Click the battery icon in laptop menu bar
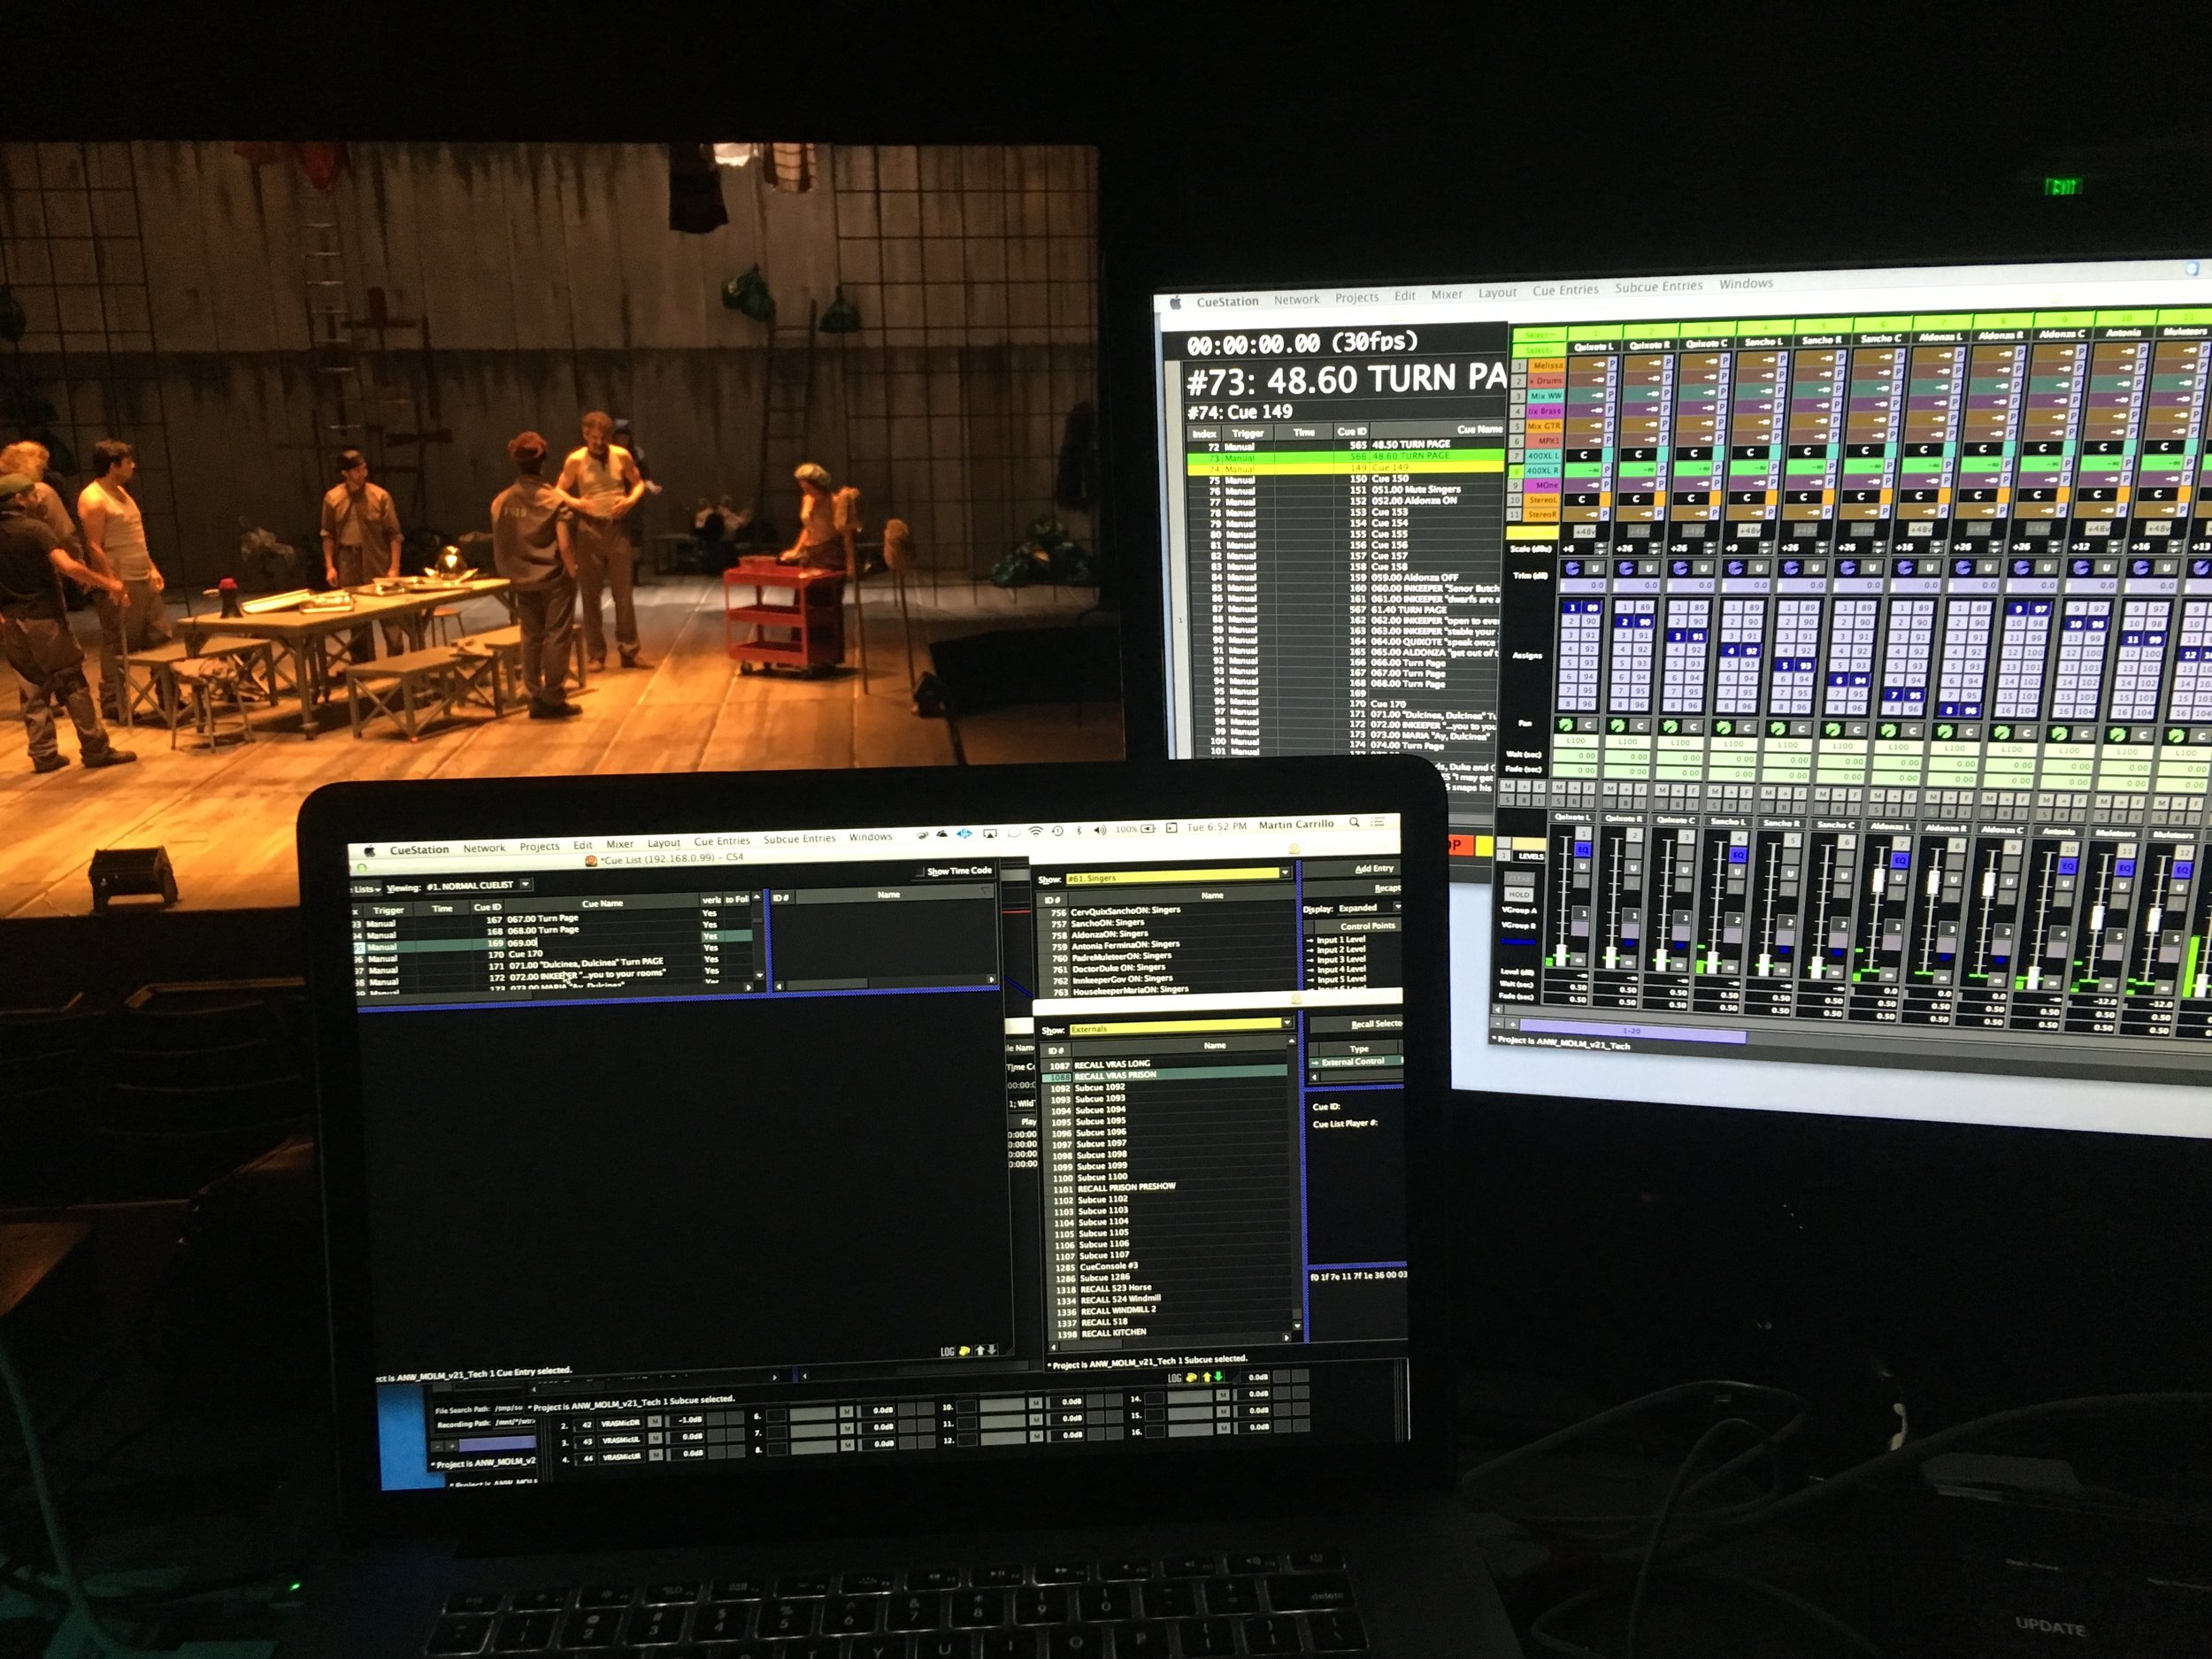The image size is (2212, 1659). (1147, 828)
